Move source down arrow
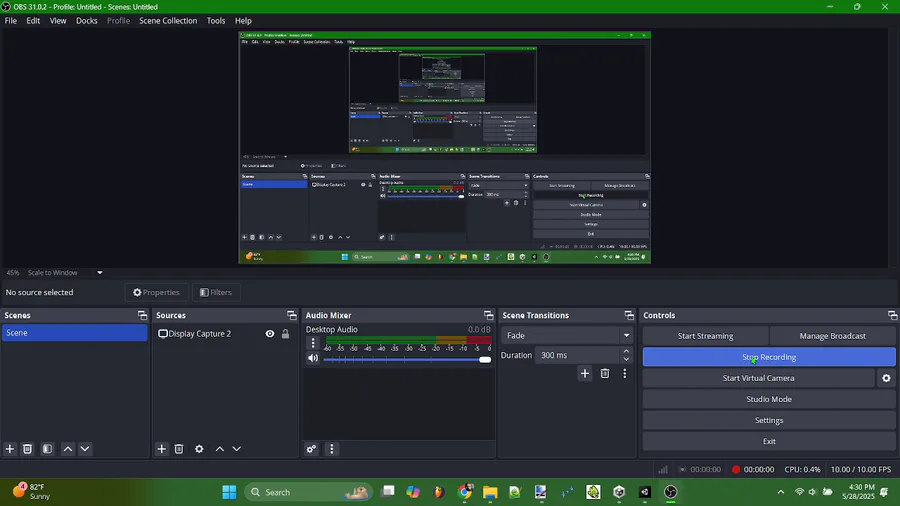This screenshot has height=506, width=900. (x=236, y=449)
